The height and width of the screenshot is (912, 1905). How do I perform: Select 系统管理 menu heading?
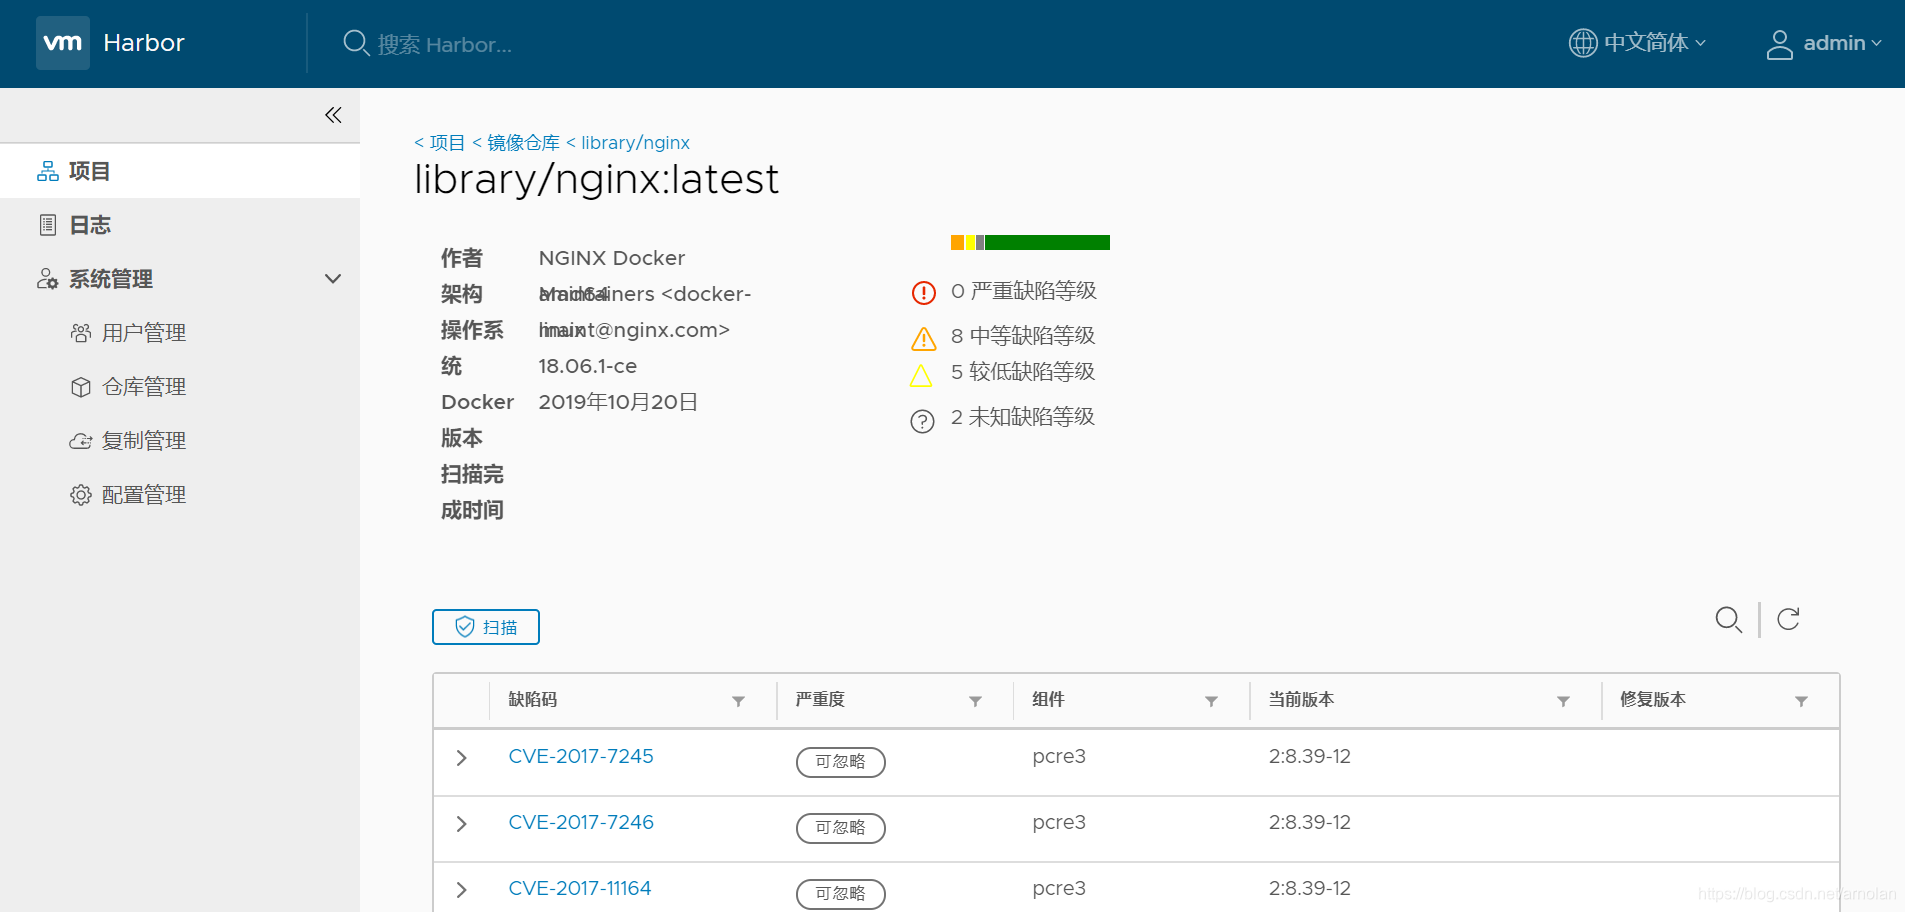tap(110, 279)
